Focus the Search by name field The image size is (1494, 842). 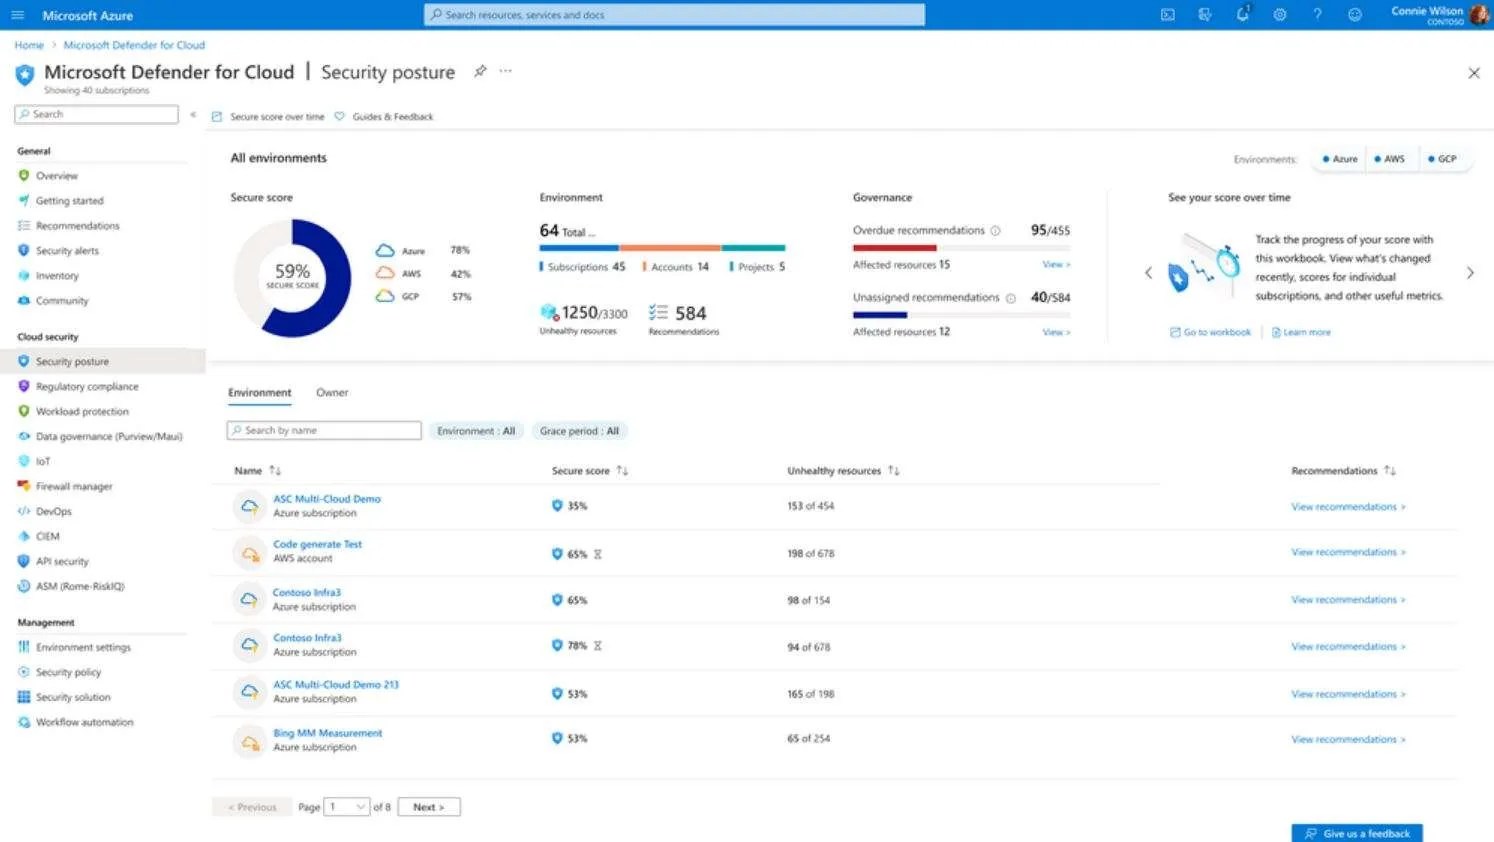pyautogui.click(x=324, y=431)
